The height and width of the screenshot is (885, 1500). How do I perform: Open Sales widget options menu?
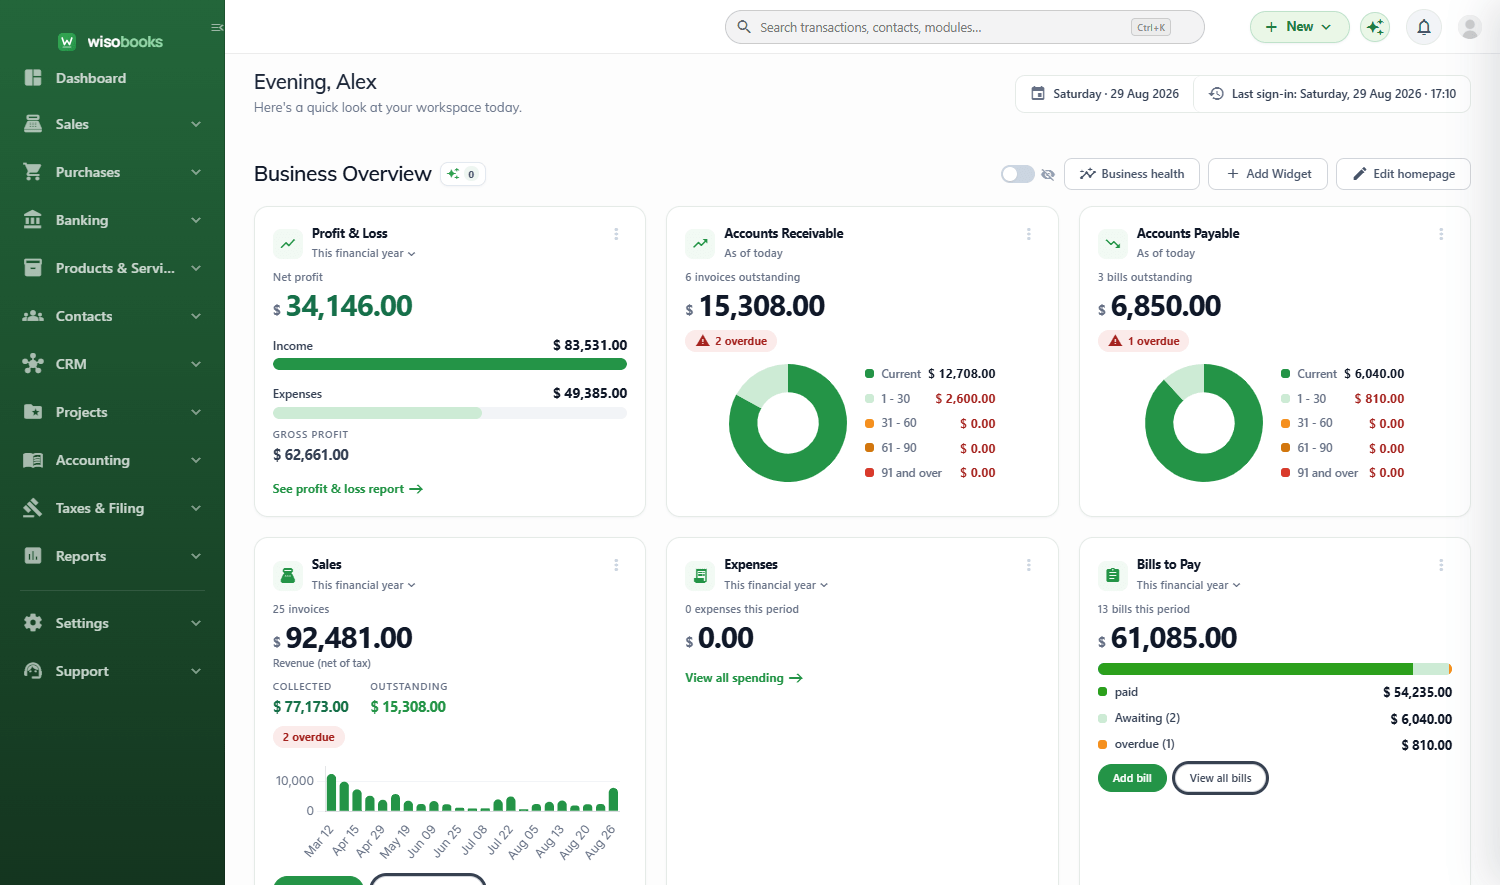coord(616,565)
